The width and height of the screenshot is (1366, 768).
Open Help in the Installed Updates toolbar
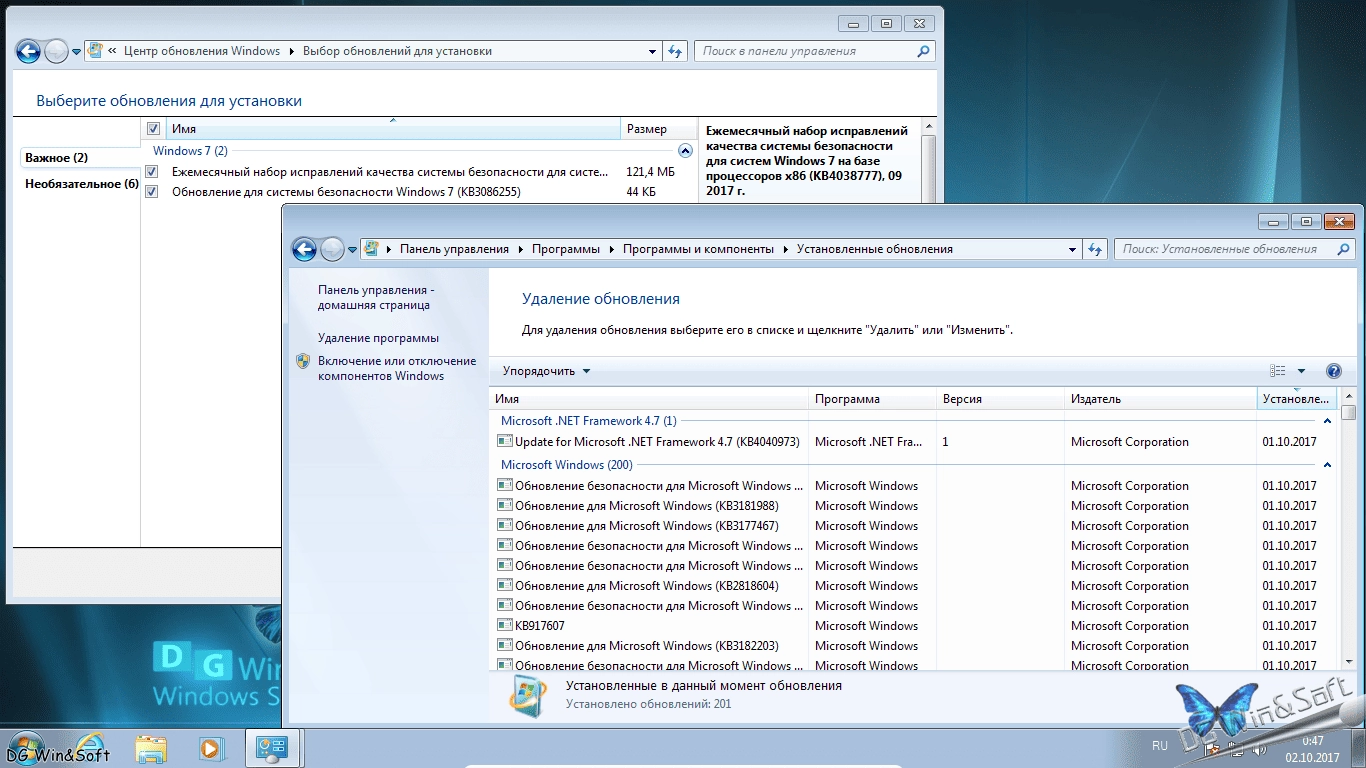1333,371
